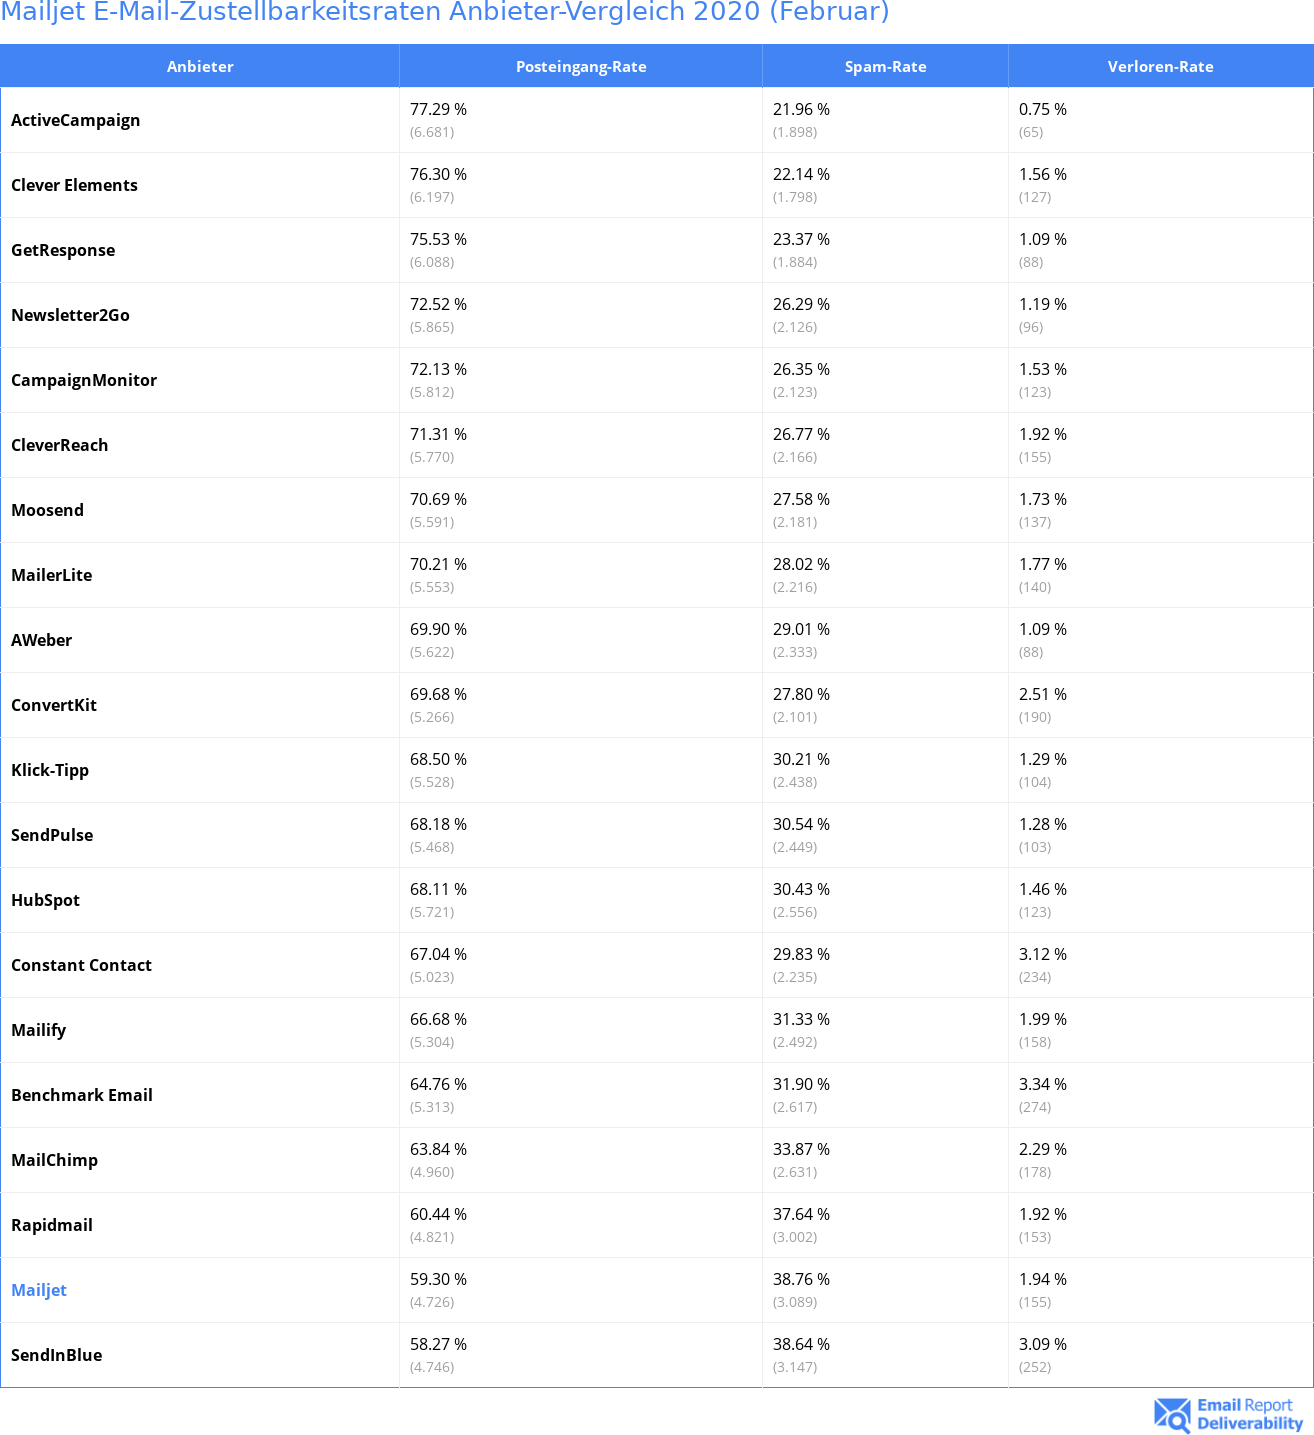Image resolution: width=1314 pixels, height=1435 pixels.
Task: Sort by the Spam-Rate column header
Action: click(x=885, y=67)
